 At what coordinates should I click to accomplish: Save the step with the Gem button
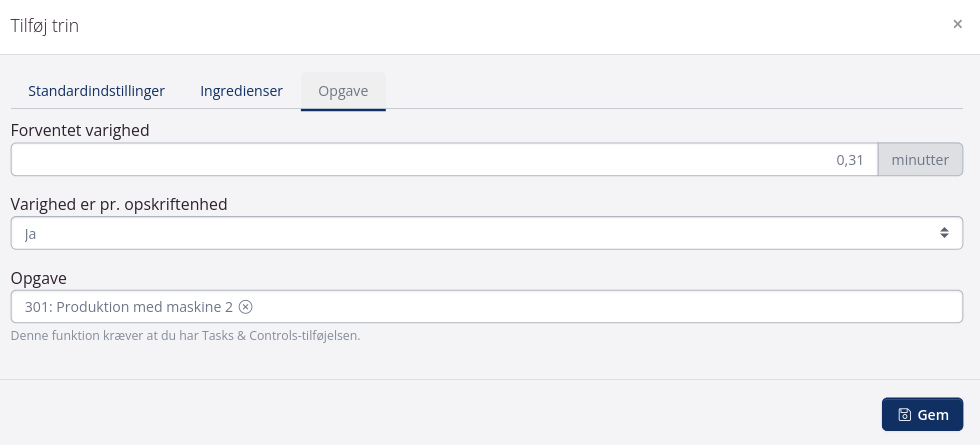tap(922, 414)
